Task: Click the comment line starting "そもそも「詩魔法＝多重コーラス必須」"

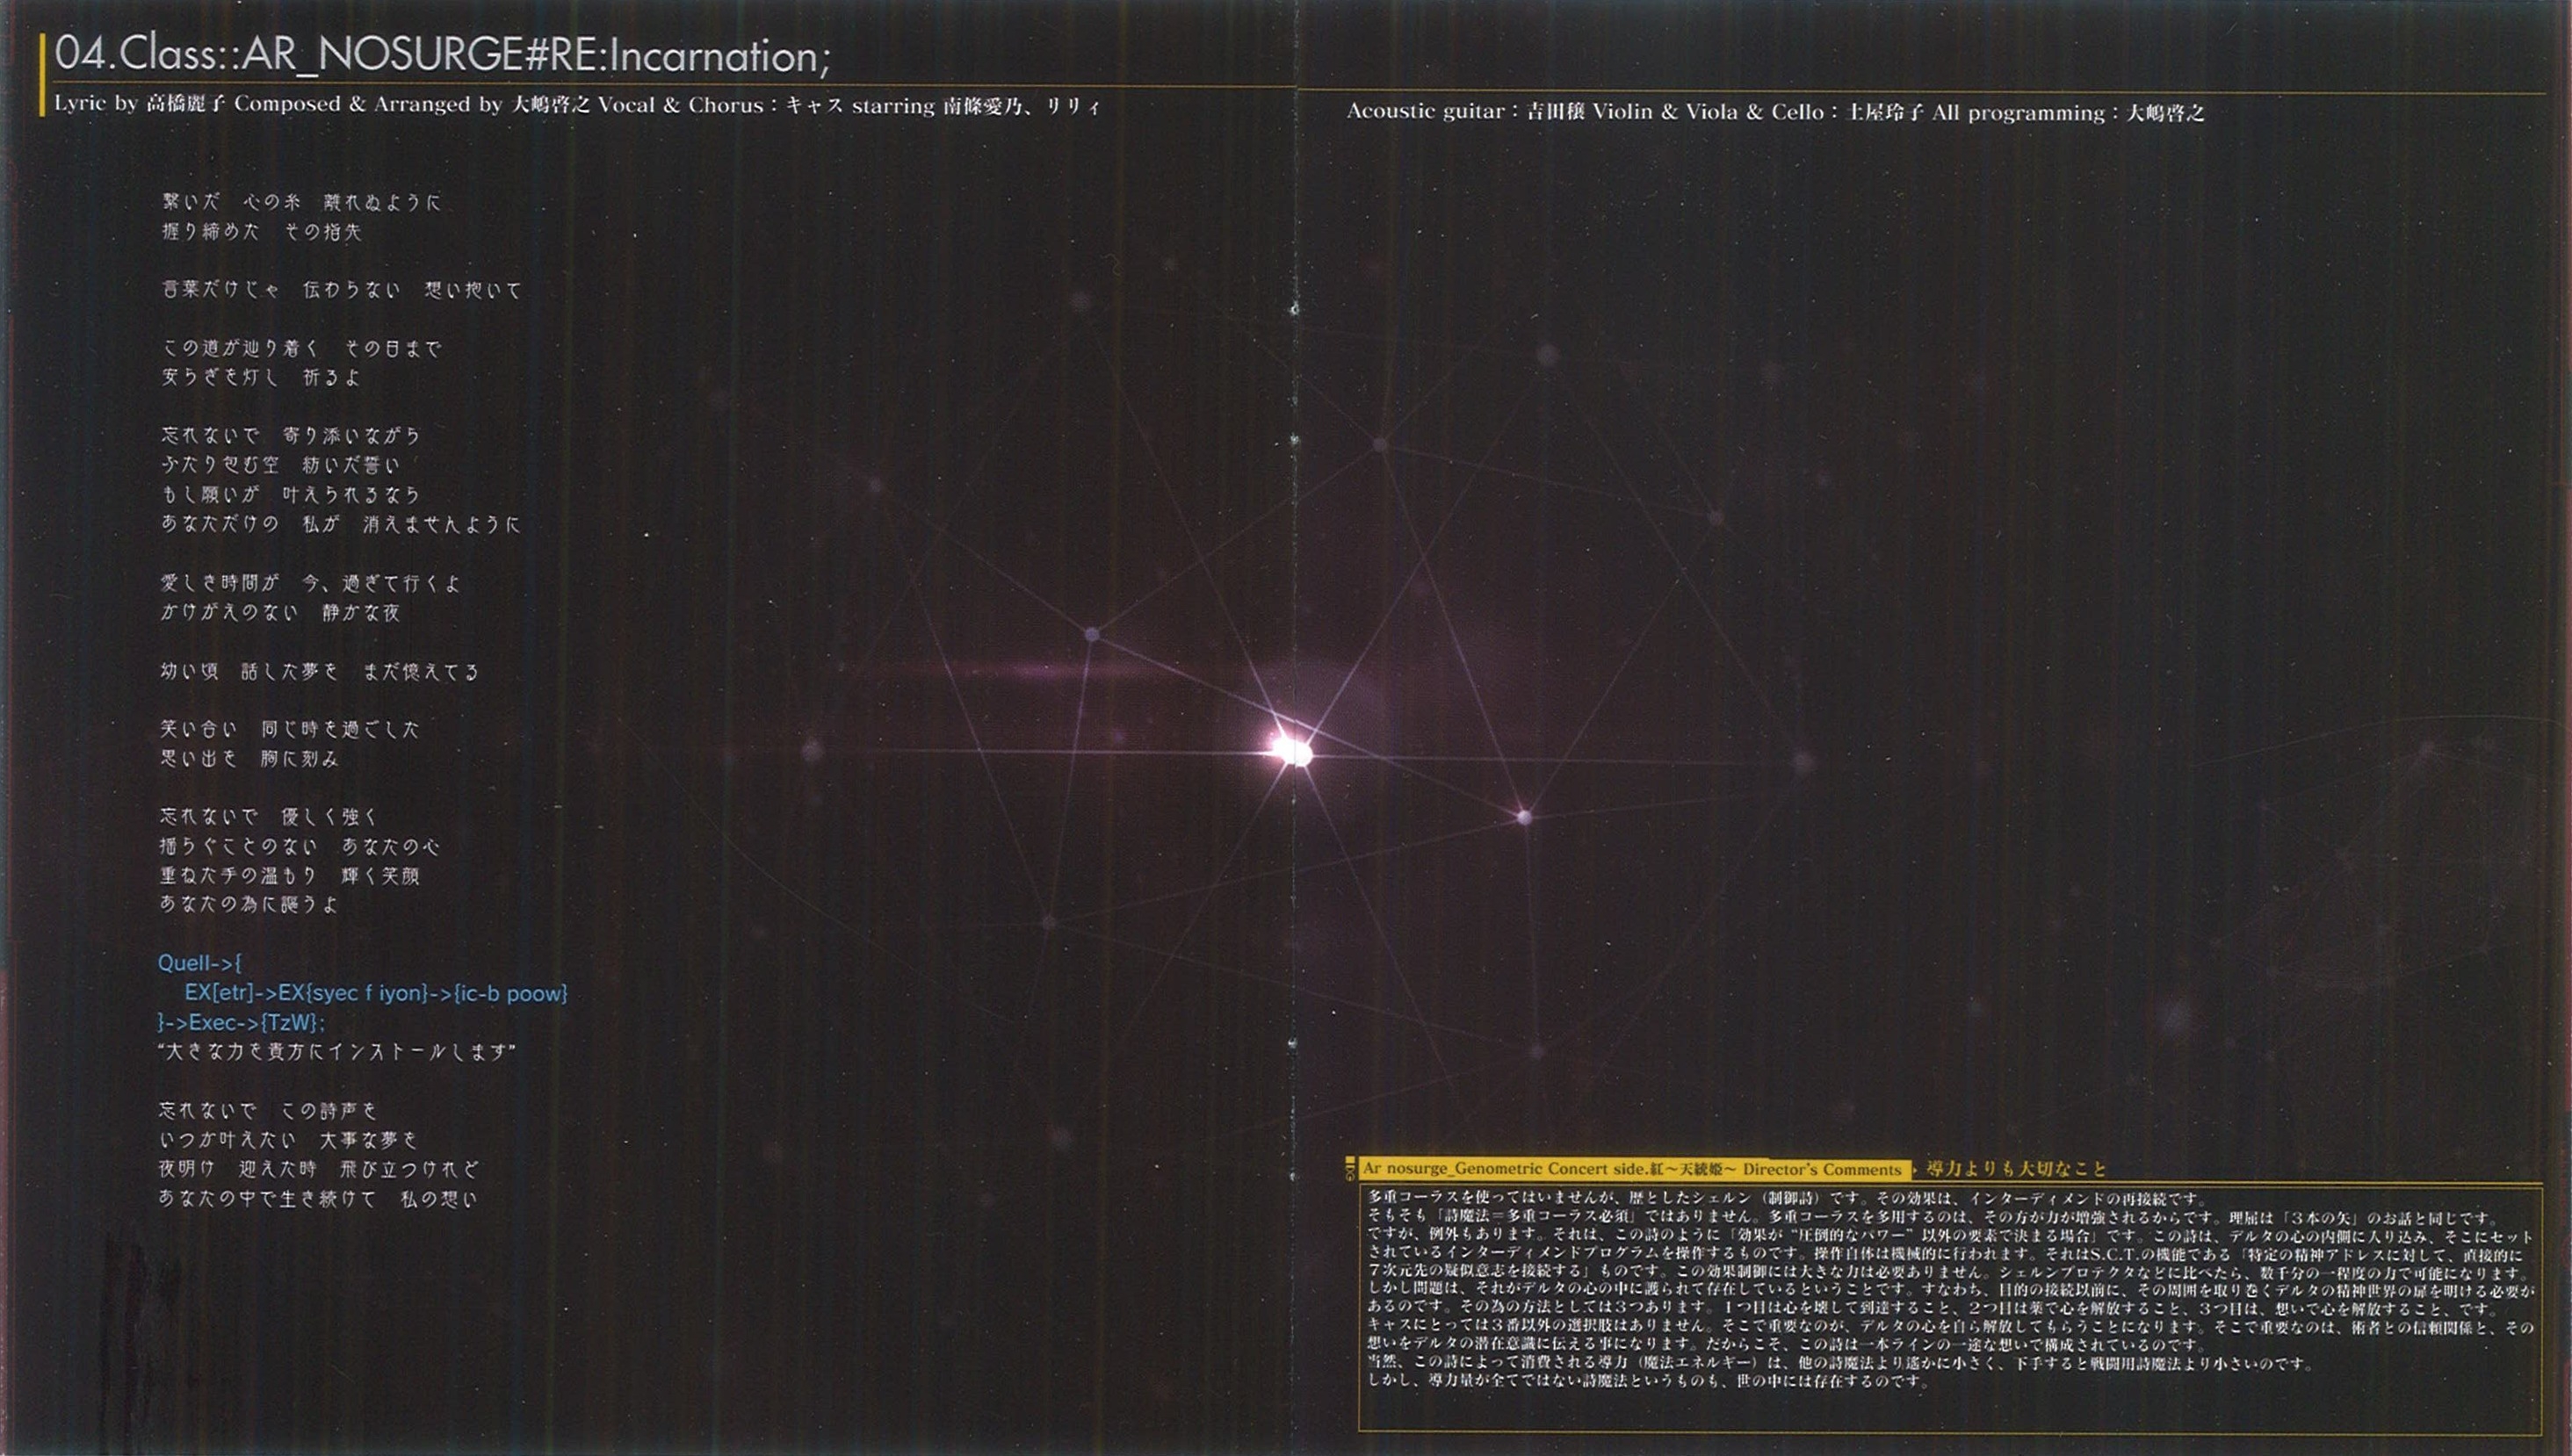Action: (x=1932, y=1217)
